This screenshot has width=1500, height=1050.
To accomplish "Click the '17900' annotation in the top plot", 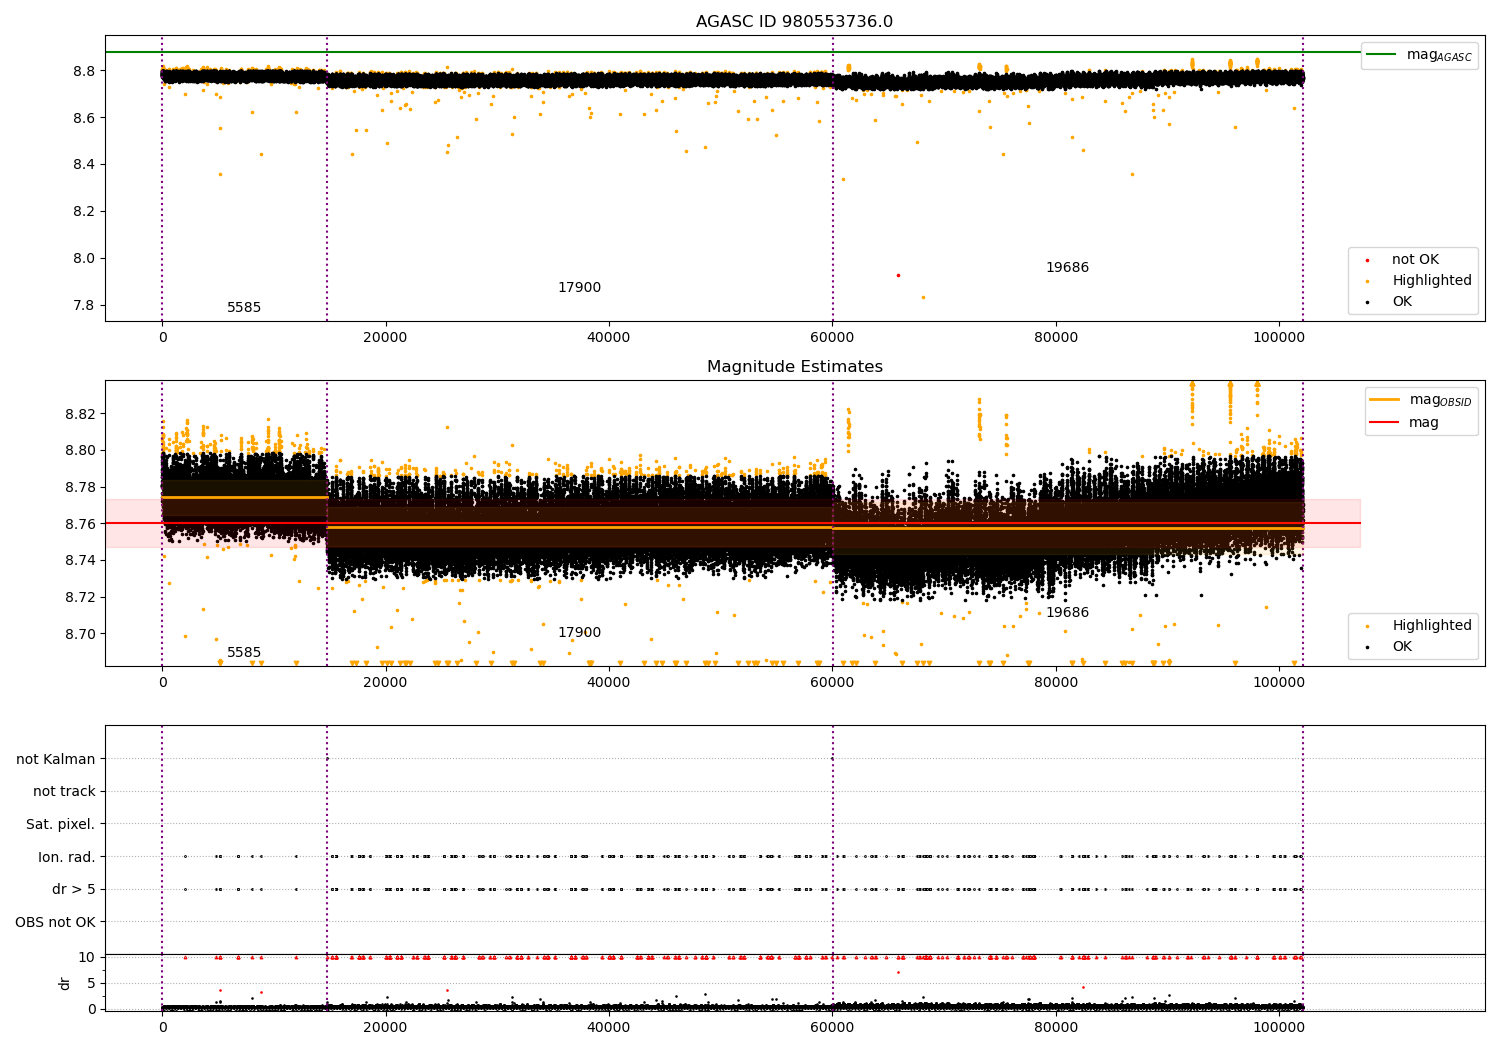I will click(579, 288).
